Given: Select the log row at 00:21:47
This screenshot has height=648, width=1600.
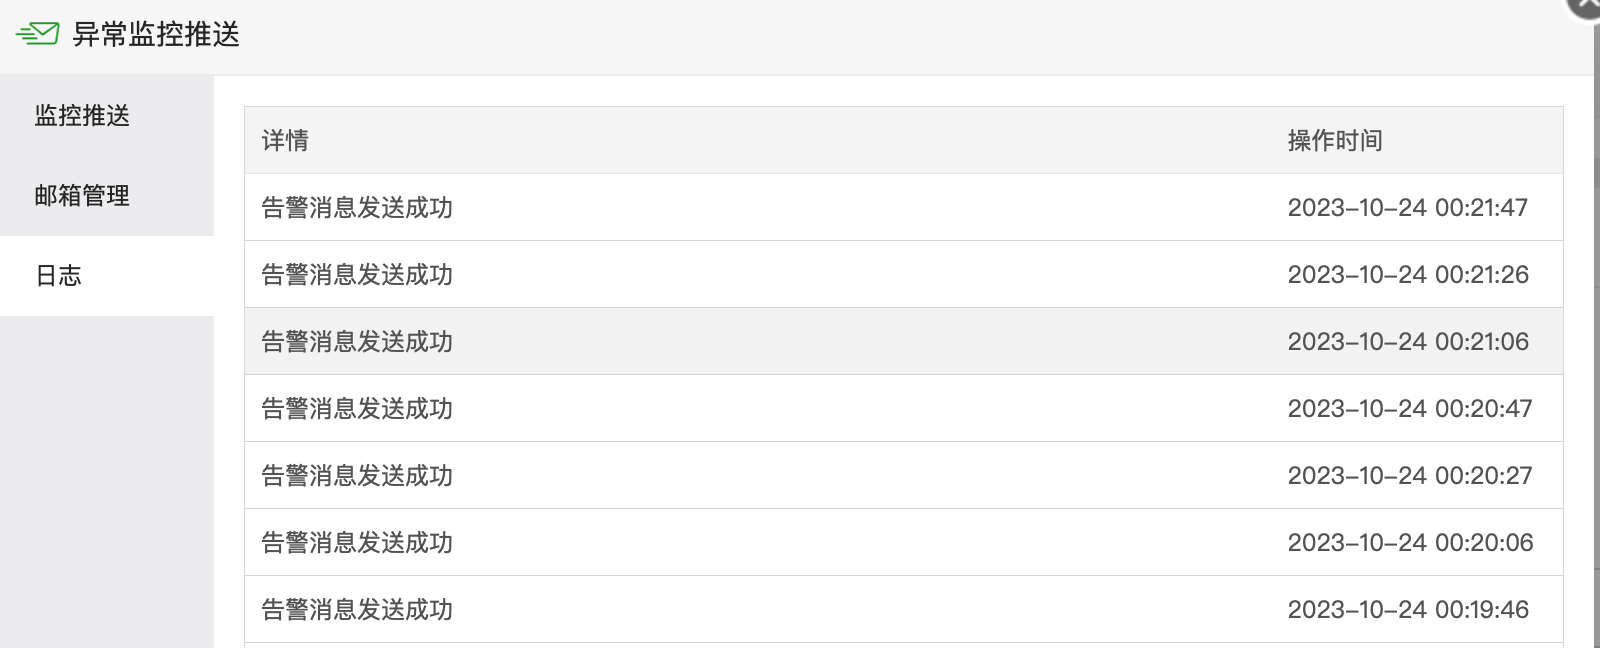Looking at the screenshot, I should click(903, 207).
